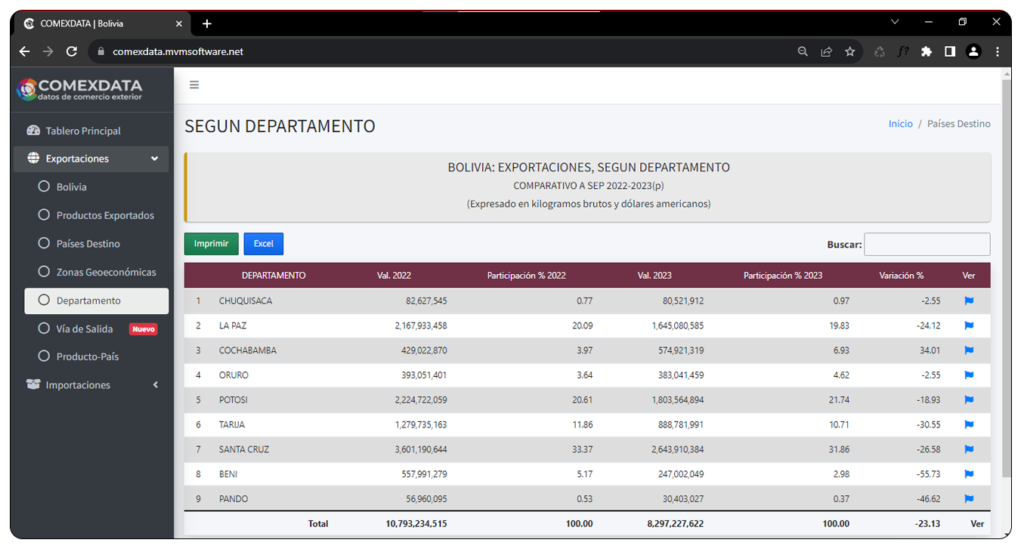Viewport: 1024px width, 549px height.
Task: Export the table with the Excel button
Action: tap(263, 244)
